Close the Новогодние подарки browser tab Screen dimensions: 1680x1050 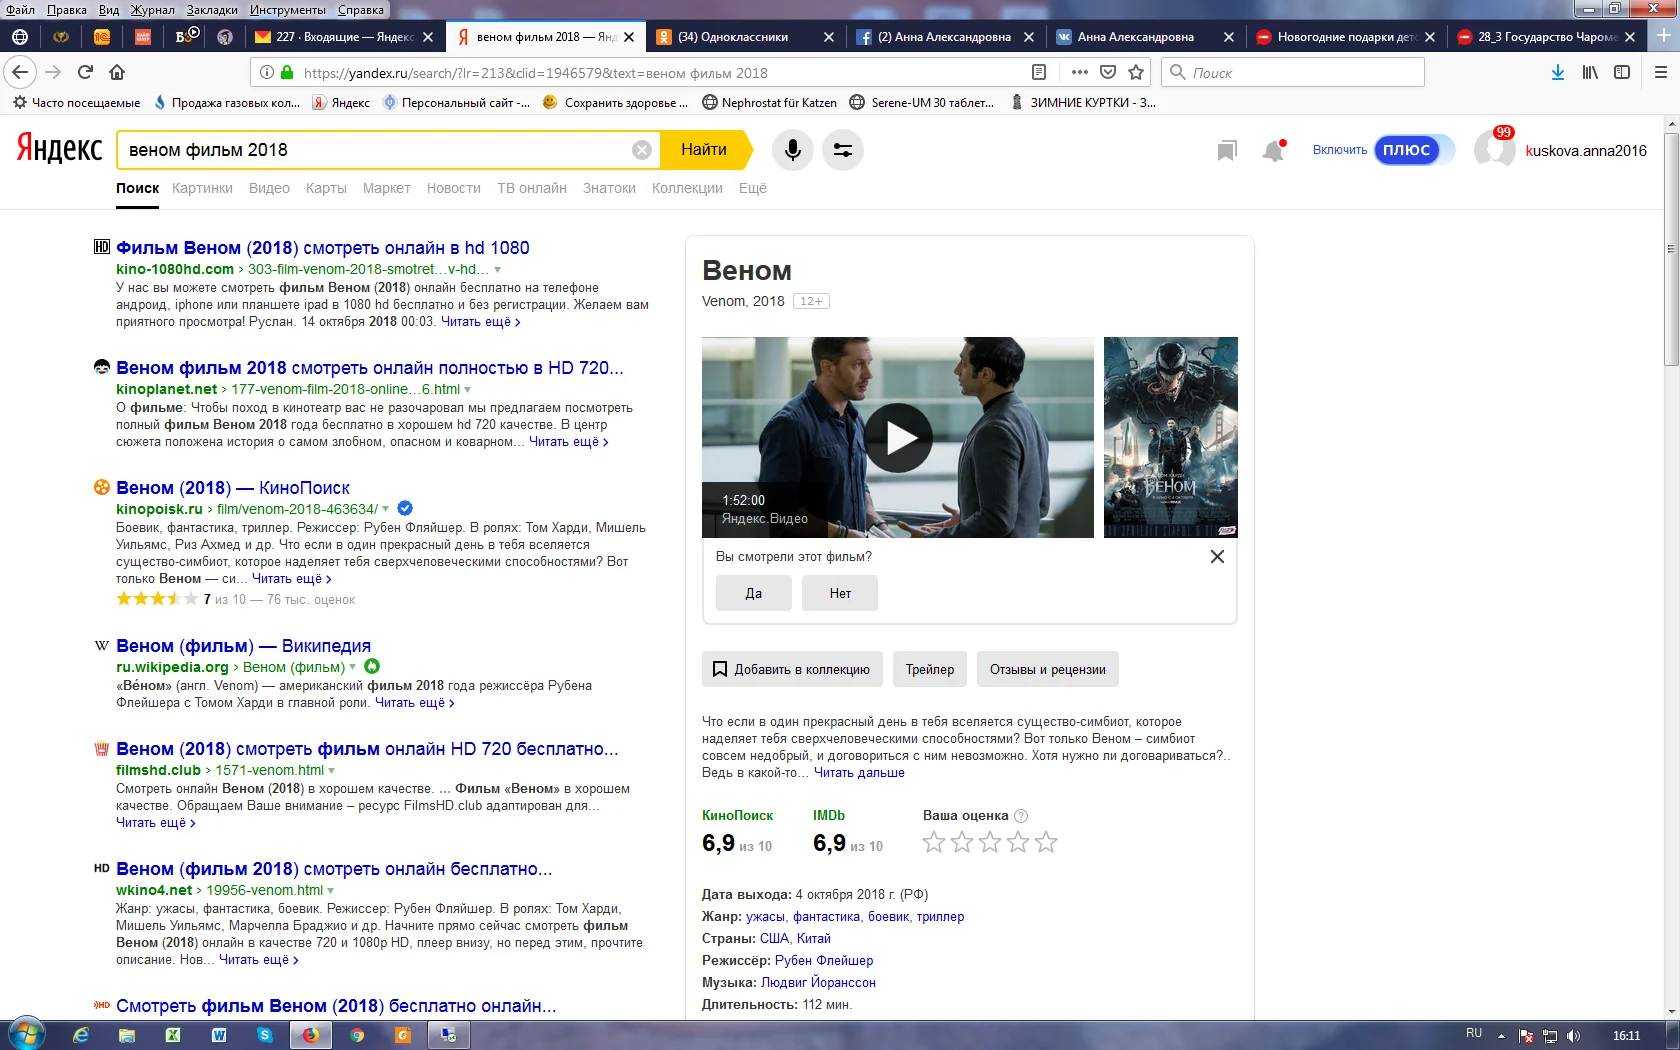click(x=1430, y=37)
